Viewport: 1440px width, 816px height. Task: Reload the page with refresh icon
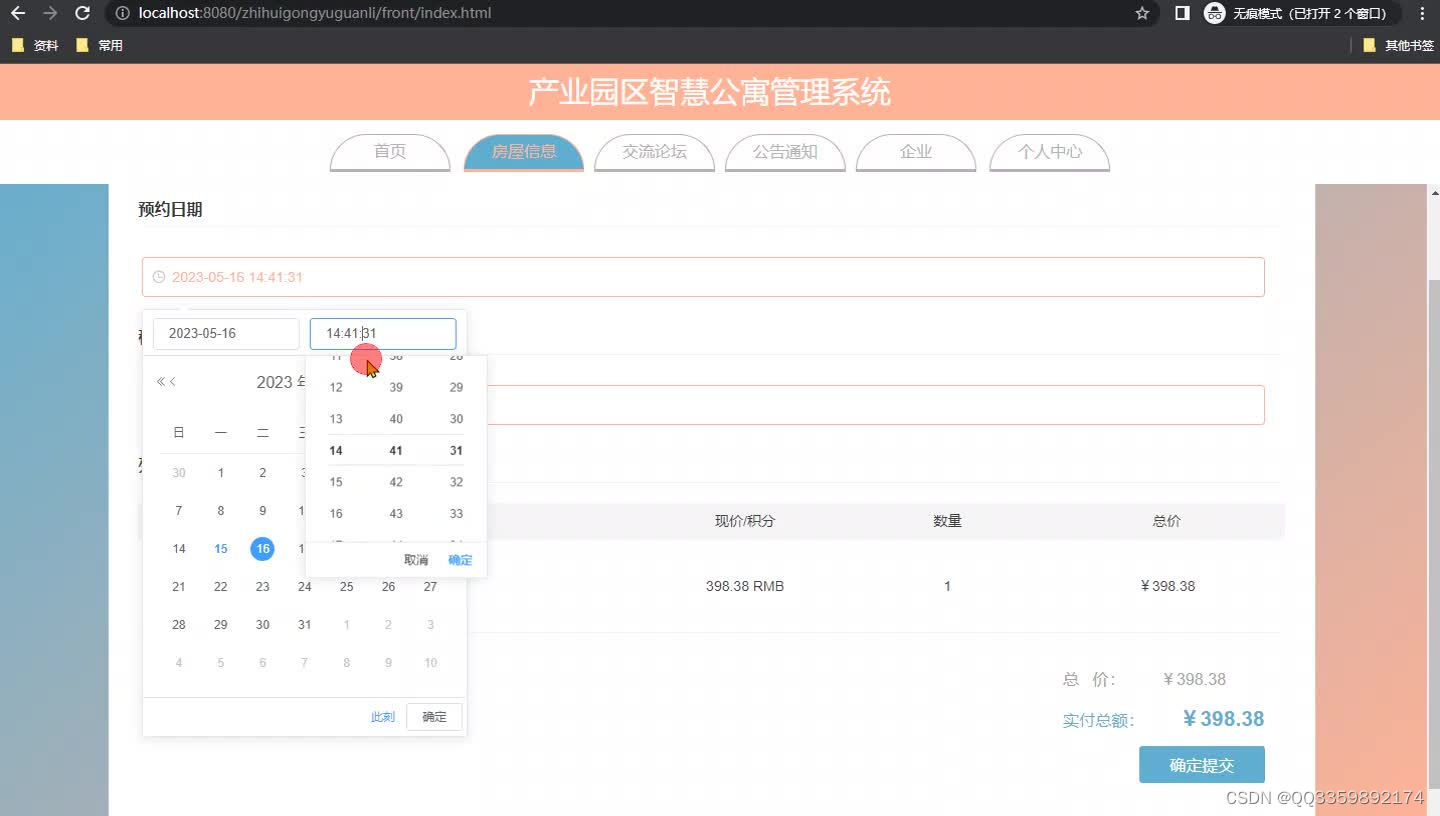[x=83, y=13]
